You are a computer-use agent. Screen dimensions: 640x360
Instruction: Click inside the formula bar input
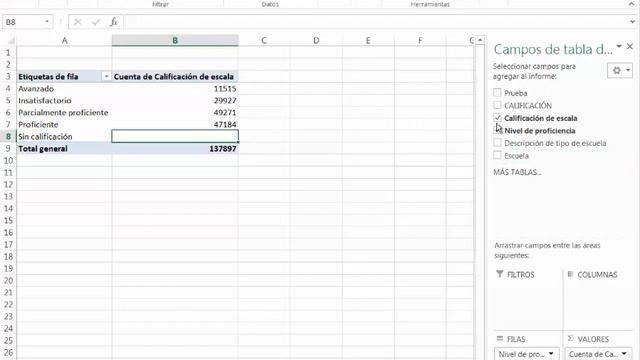[376, 22]
